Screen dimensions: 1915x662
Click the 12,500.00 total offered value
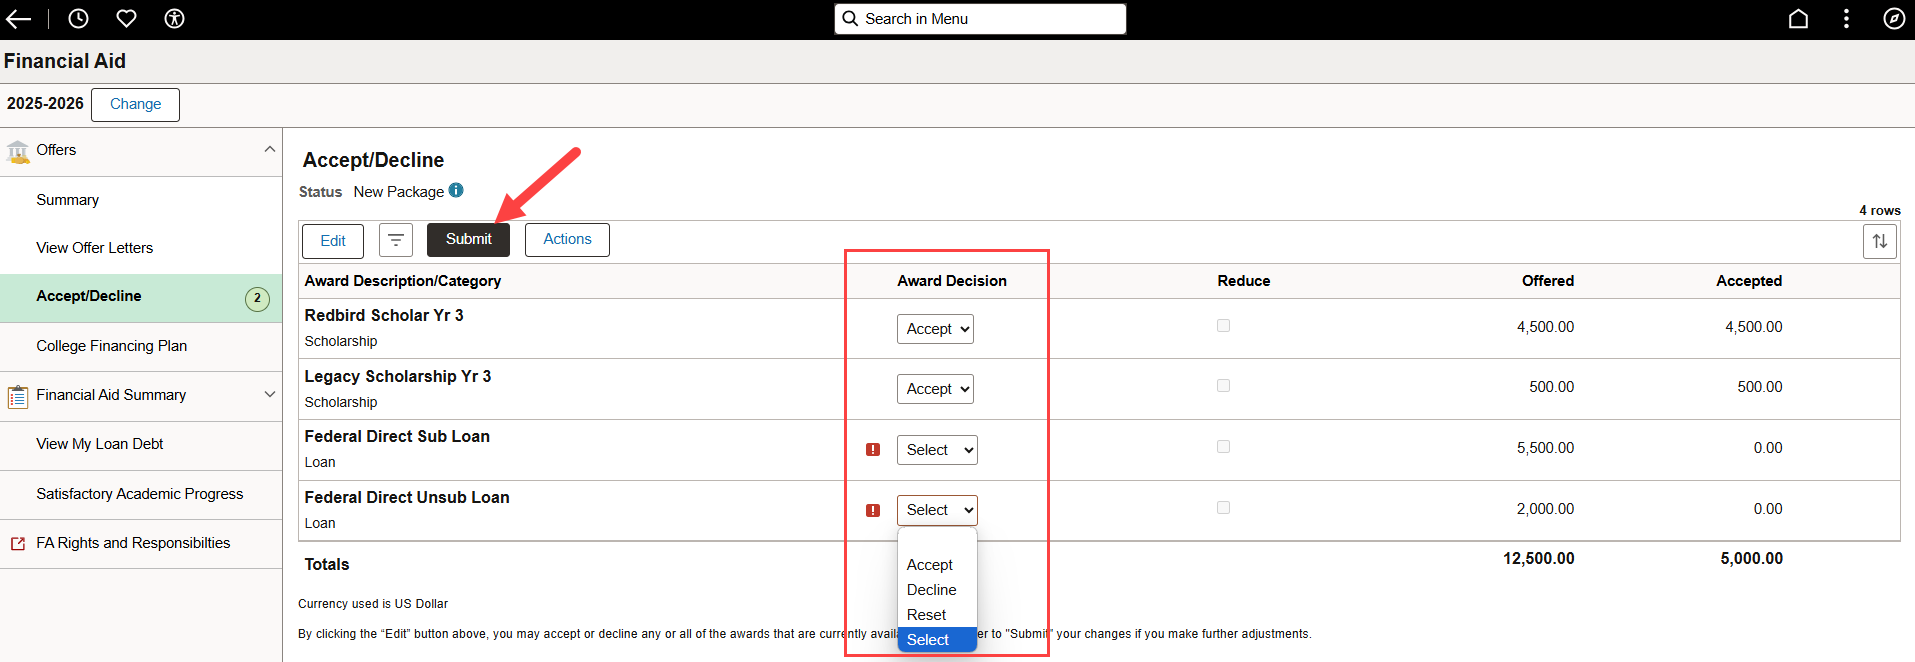tap(1539, 559)
